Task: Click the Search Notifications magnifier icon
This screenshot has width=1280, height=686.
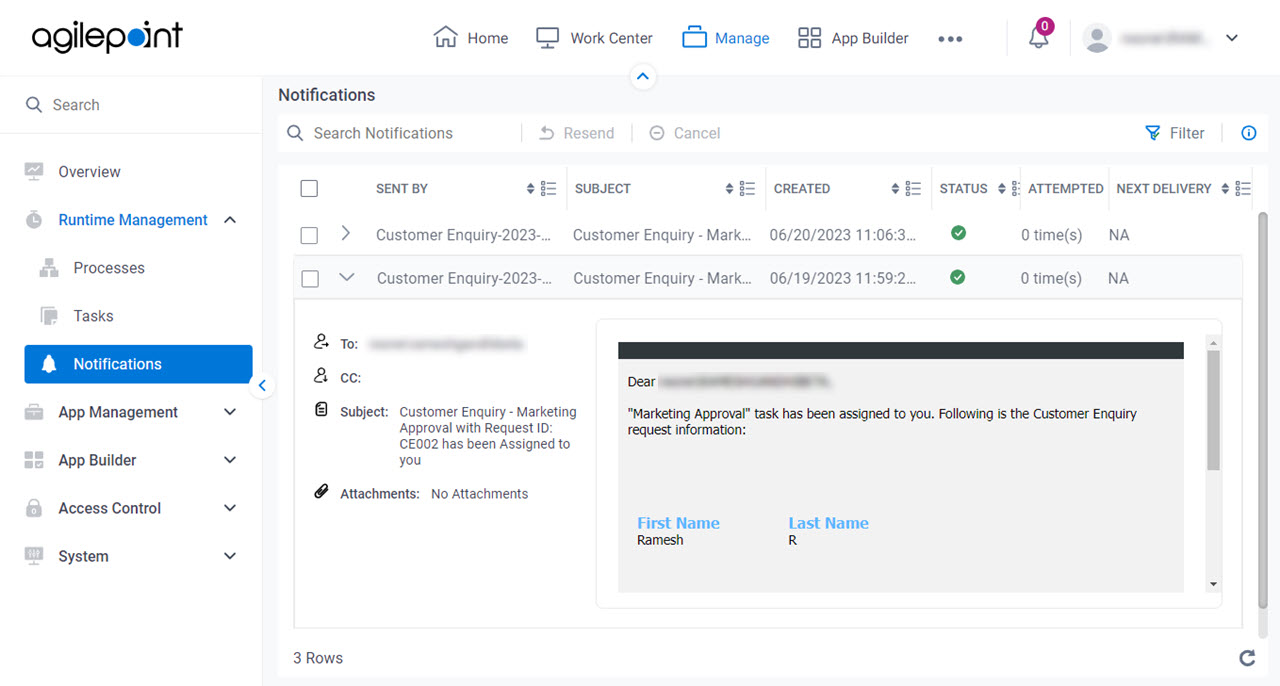Action: (295, 133)
